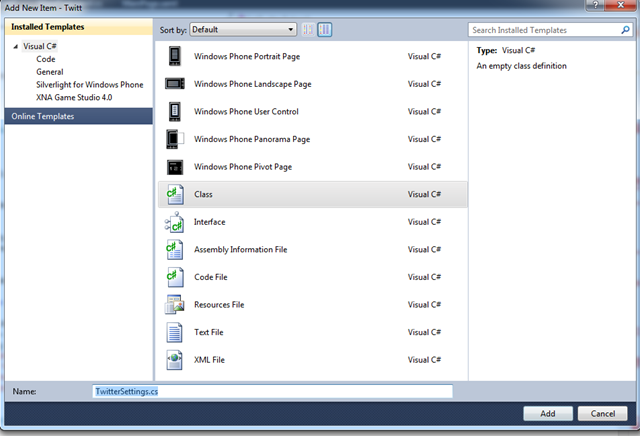This screenshot has width=640, height=436.
Task: Select the Class template label
Action: coord(203,194)
